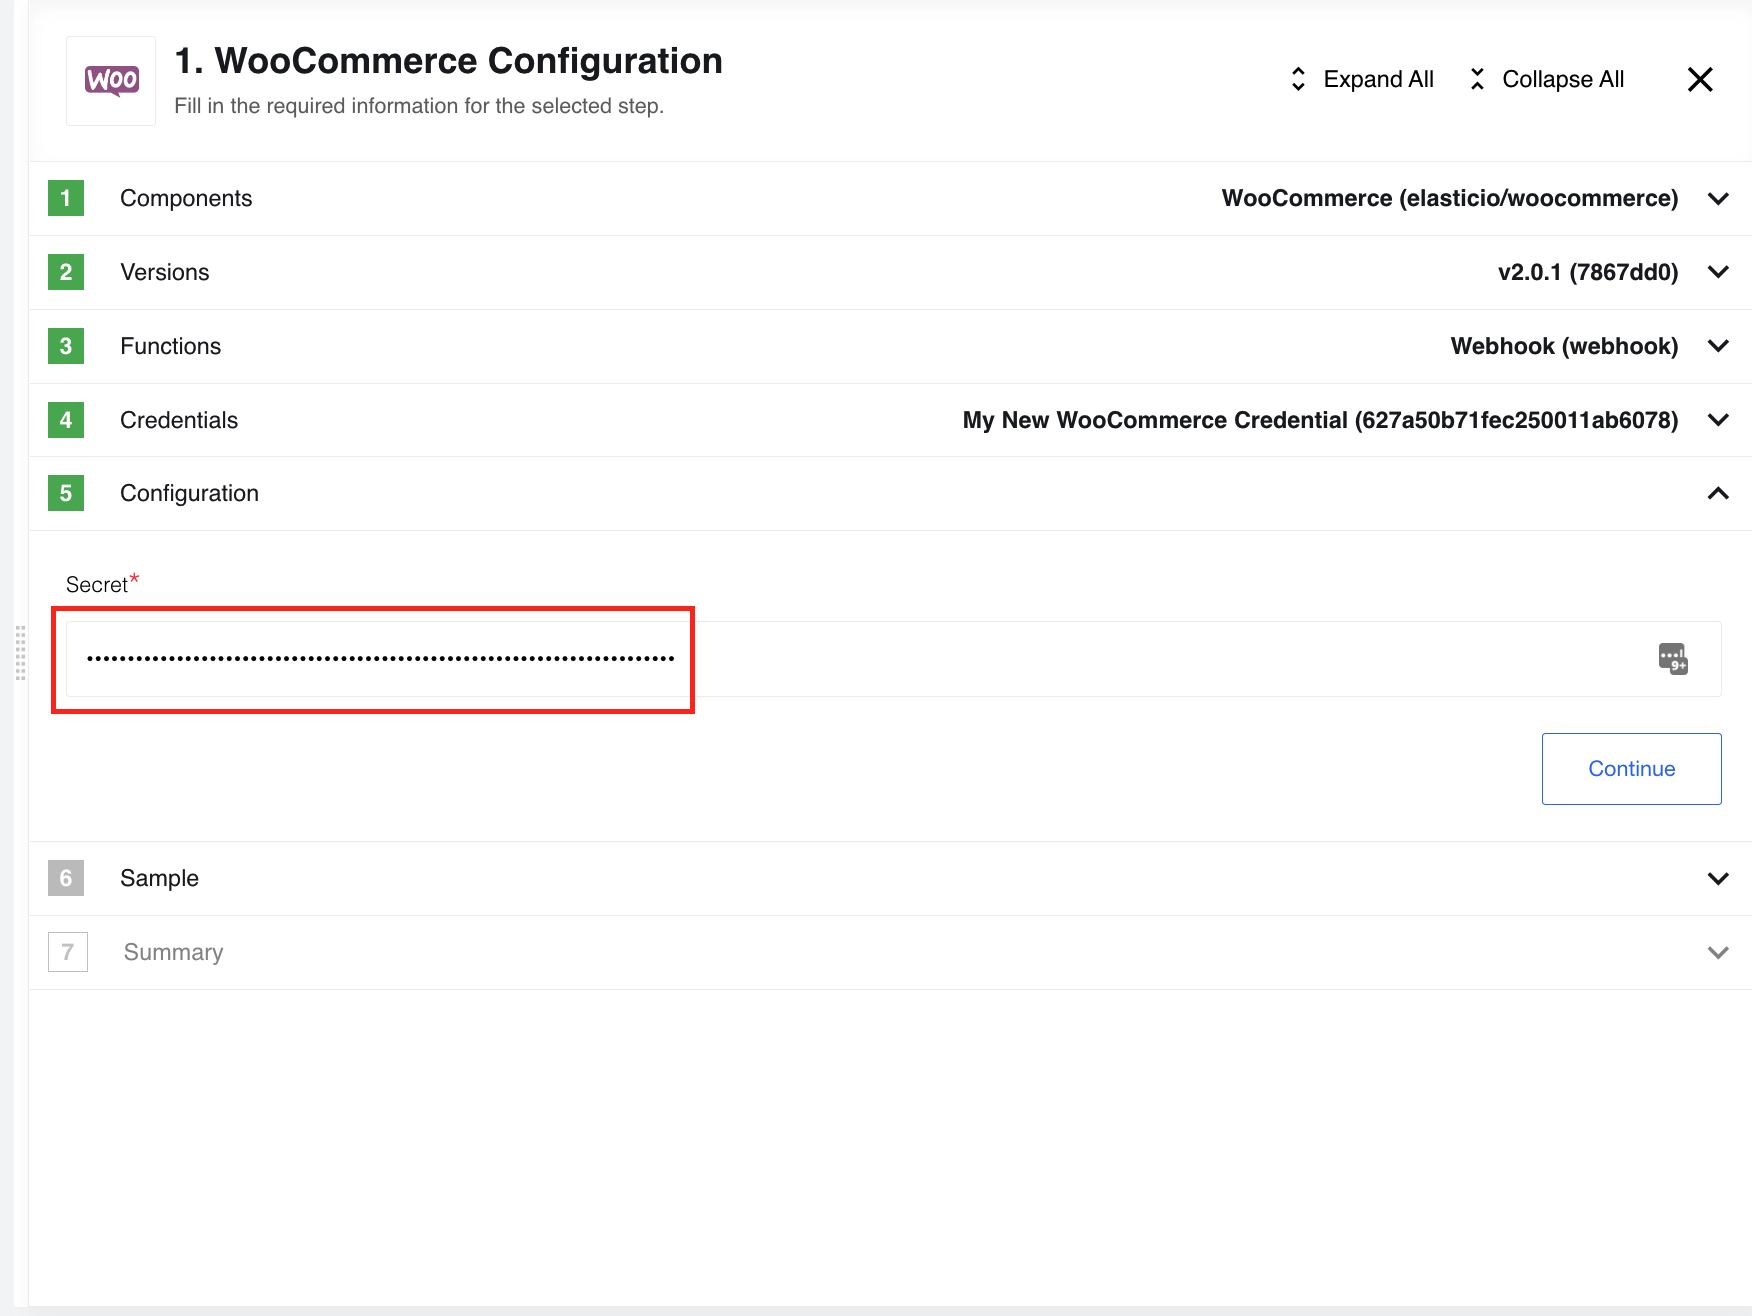The image size is (1752, 1316).
Task: Open the Credentials row label
Action: 179,420
